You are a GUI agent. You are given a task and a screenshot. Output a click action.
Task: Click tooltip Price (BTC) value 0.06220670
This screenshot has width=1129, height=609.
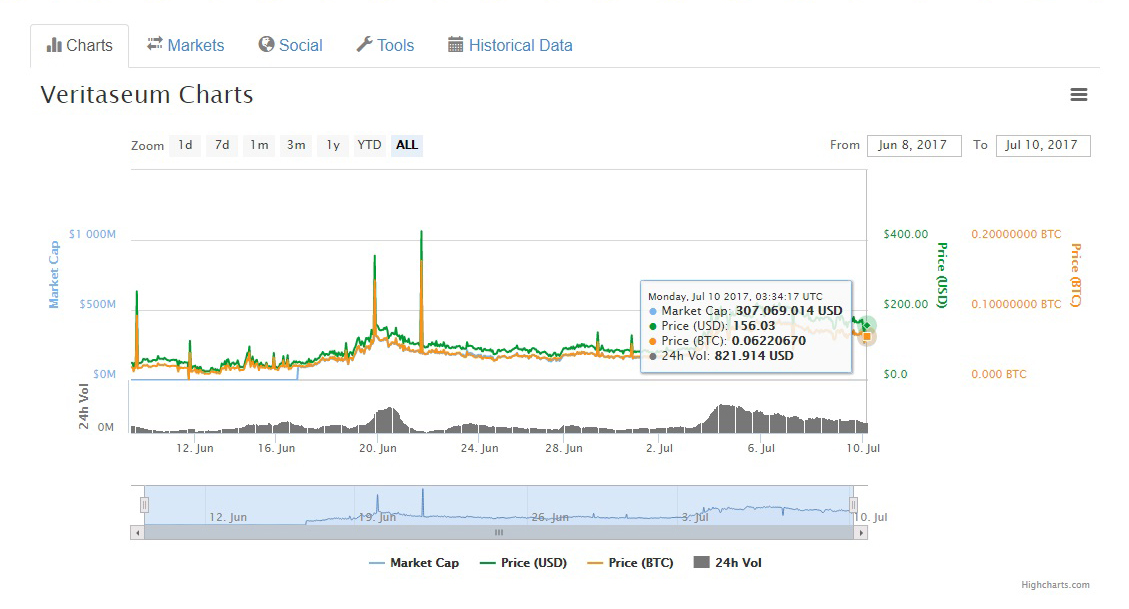769,340
